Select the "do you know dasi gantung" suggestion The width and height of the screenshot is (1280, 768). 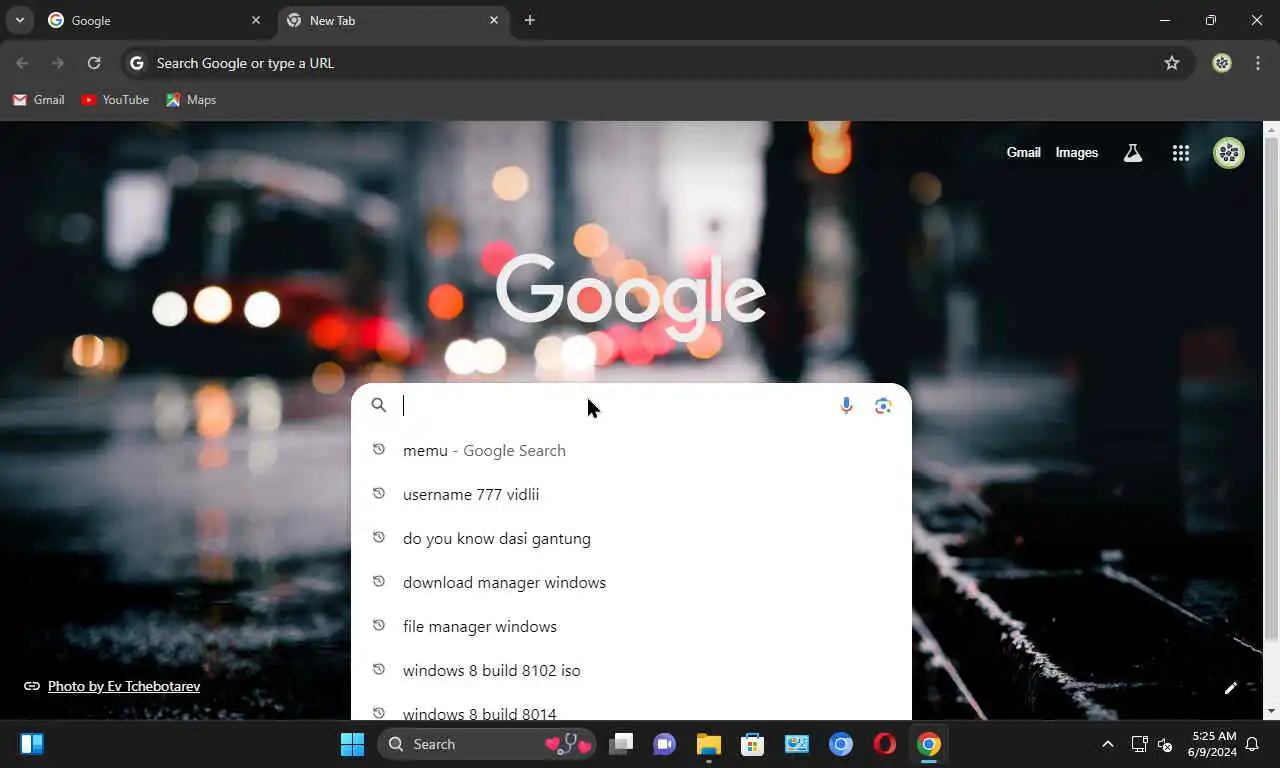point(631,538)
